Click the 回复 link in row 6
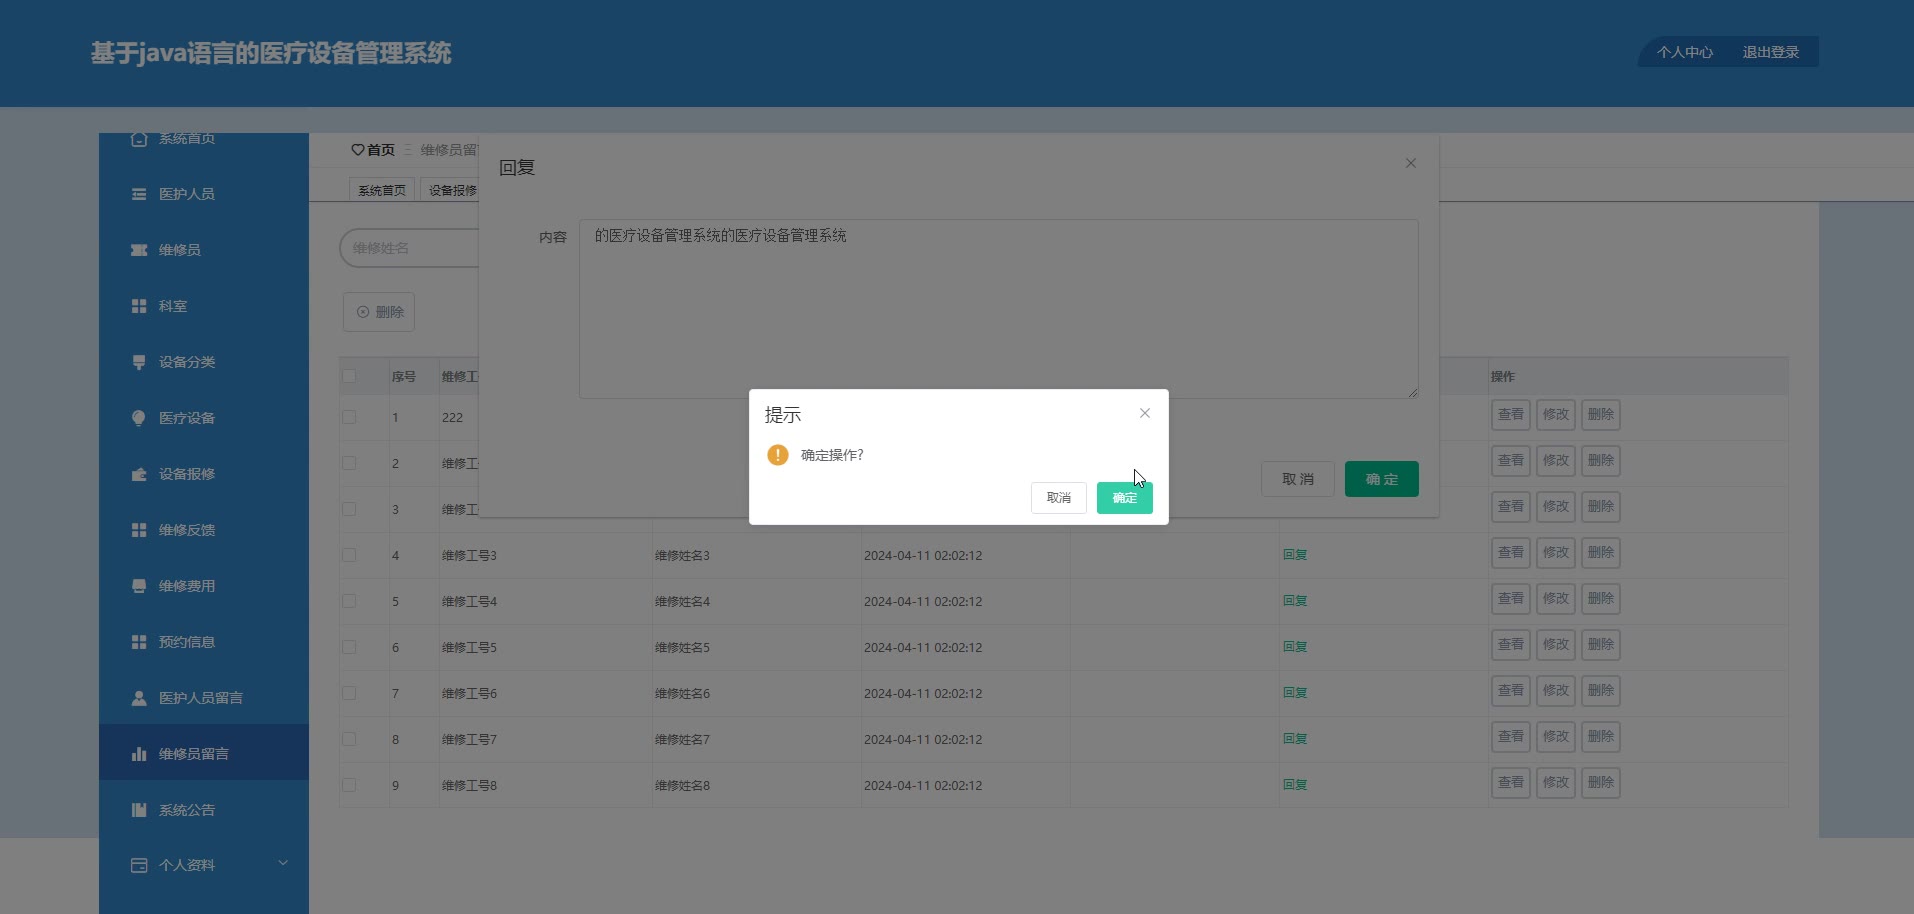This screenshot has width=1914, height=914. (1295, 647)
